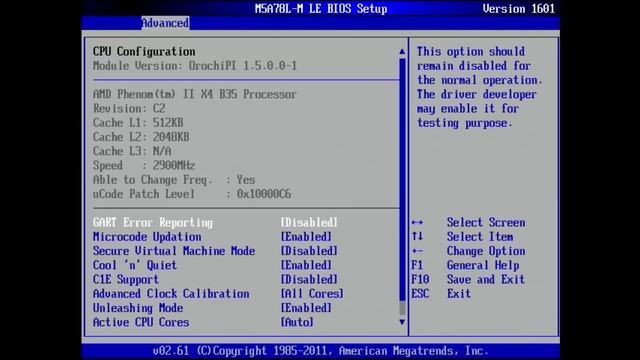The image size is (640, 360).
Task: Click F1 General Help hint
Action: [465, 265]
